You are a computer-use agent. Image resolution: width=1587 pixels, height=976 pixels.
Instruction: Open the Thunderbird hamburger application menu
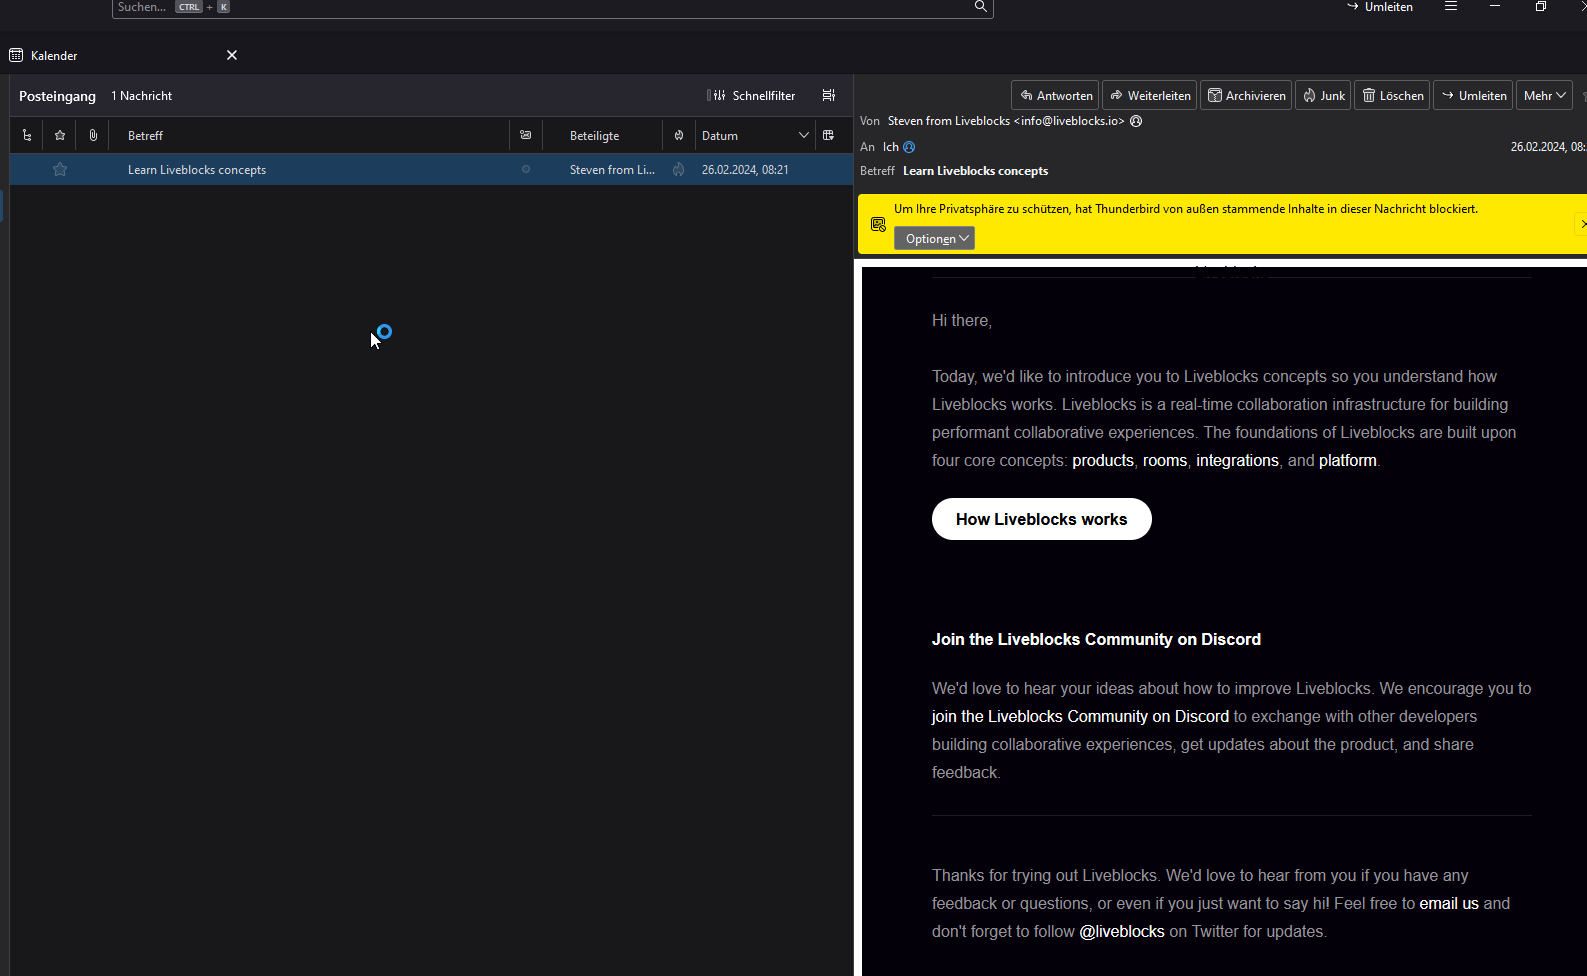point(1450,7)
